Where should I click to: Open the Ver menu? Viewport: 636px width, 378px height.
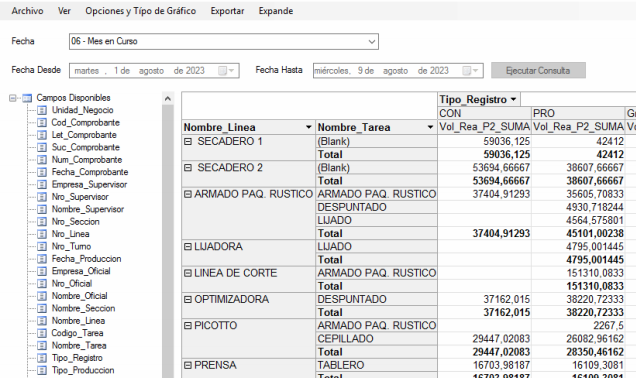(x=64, y=11)
